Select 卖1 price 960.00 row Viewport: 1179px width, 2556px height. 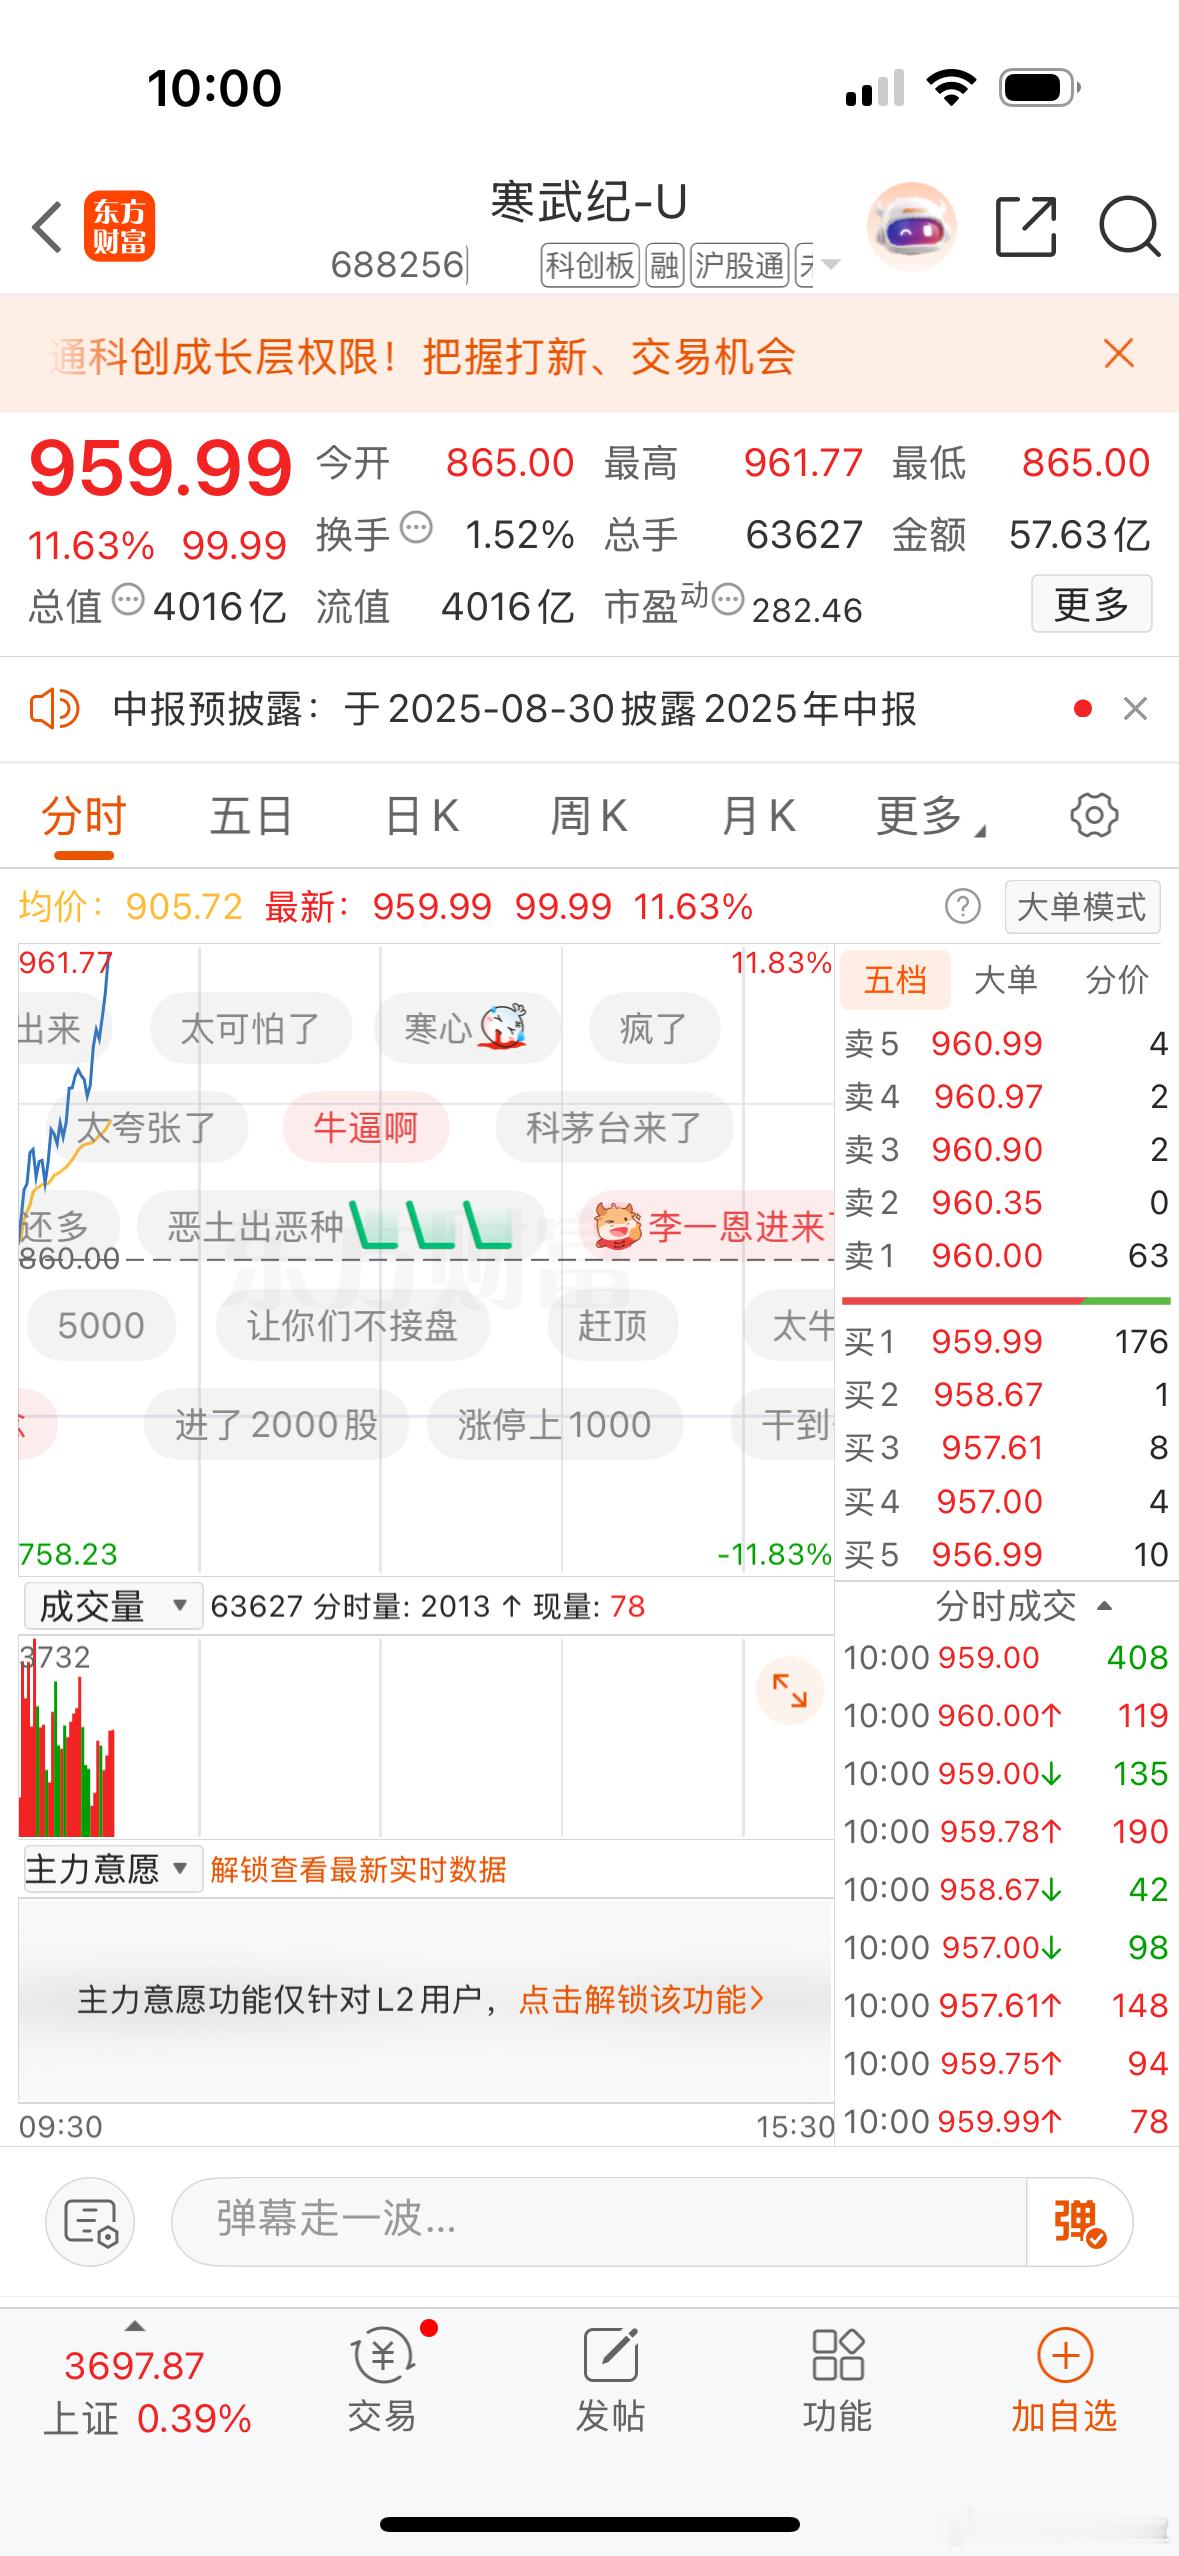(1006, 1255)
